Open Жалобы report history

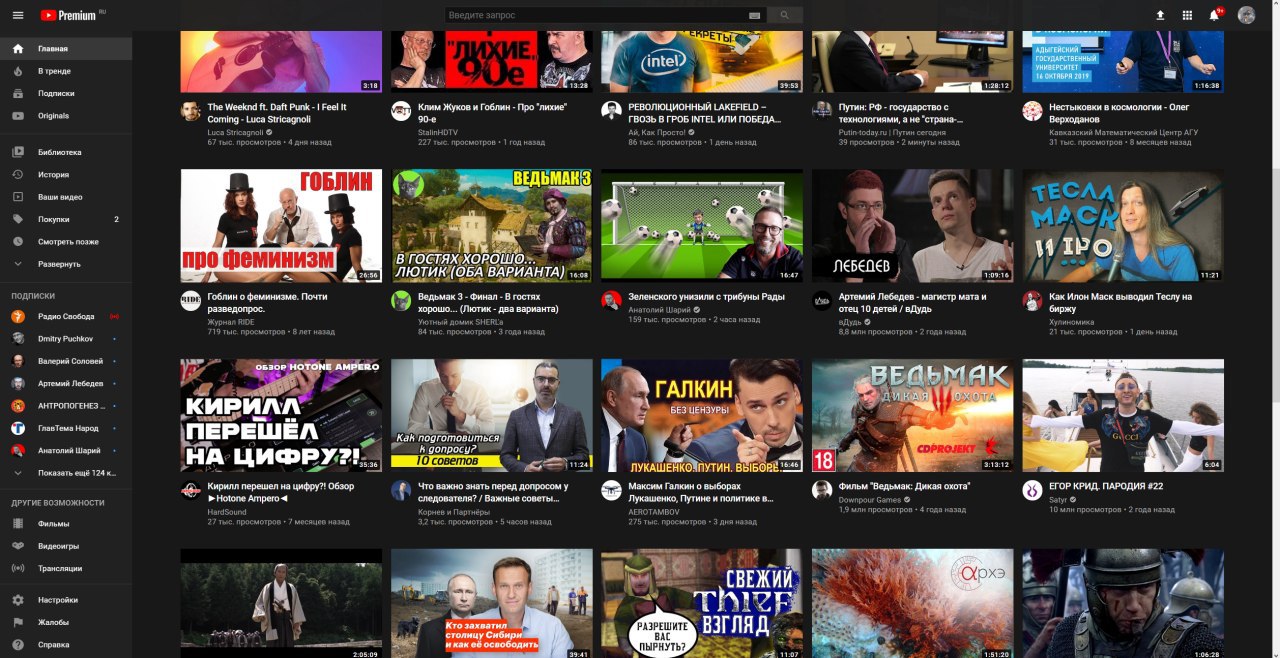tap(66, 622)
